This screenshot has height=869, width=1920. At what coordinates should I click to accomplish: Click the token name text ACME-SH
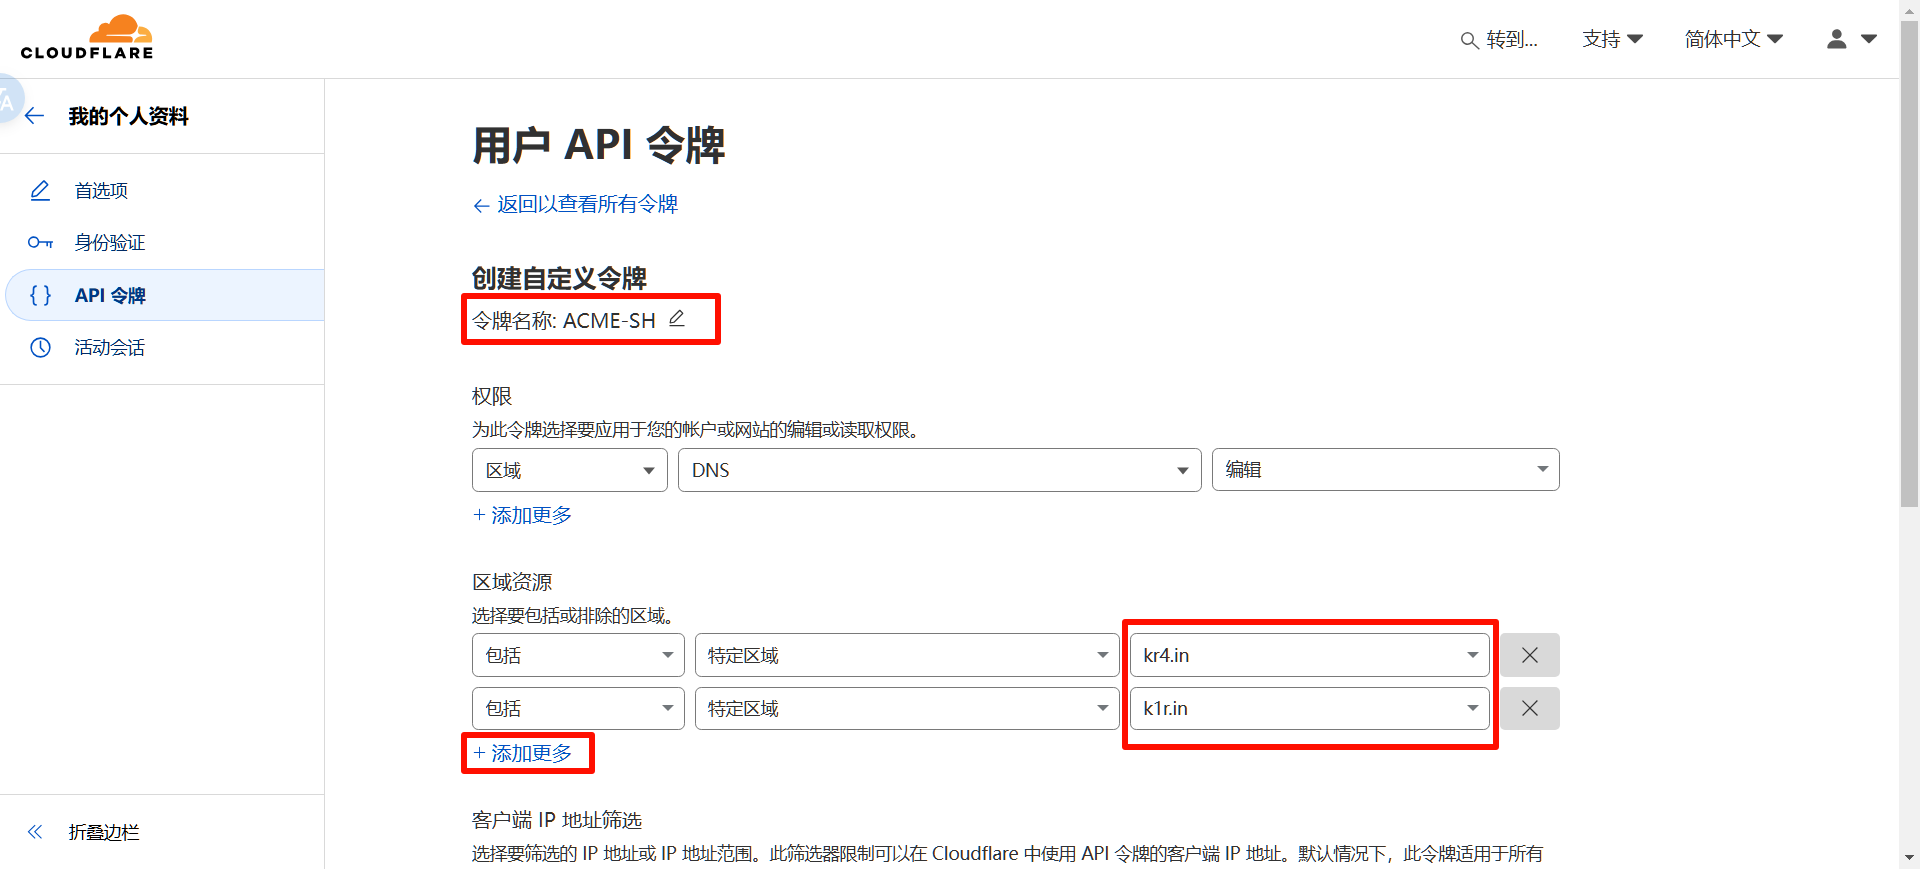click(609, 320)
